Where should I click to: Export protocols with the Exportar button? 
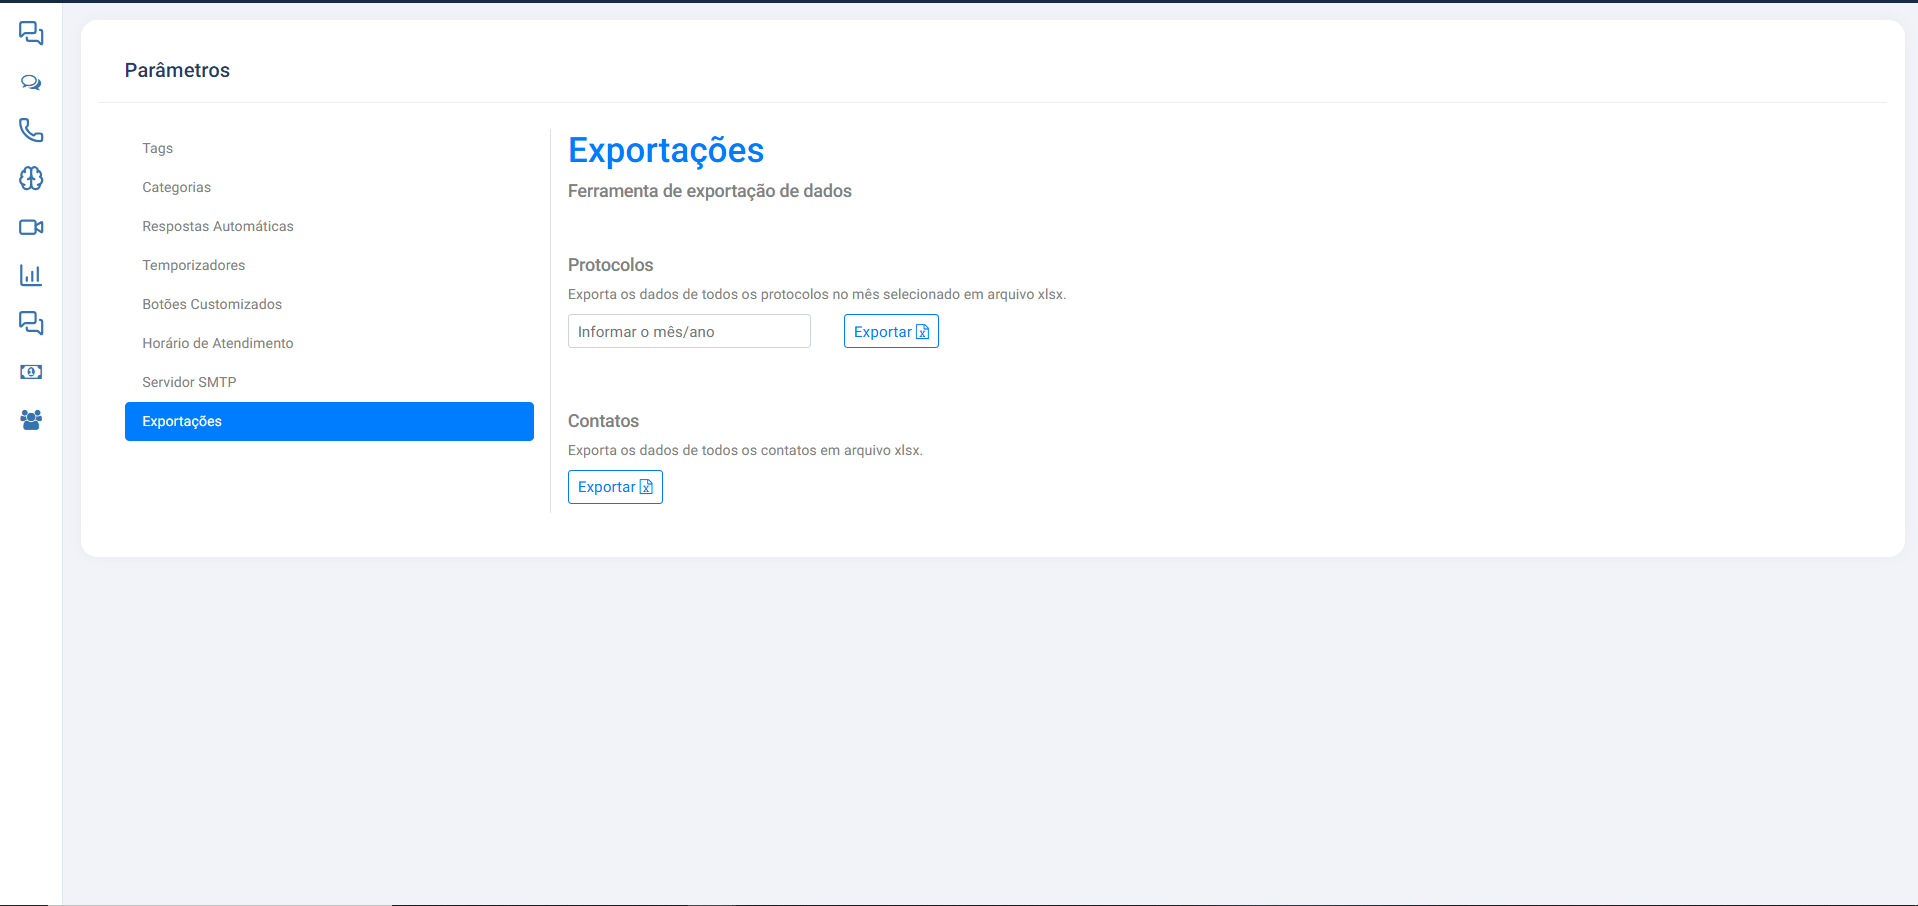tap(891, 331)
